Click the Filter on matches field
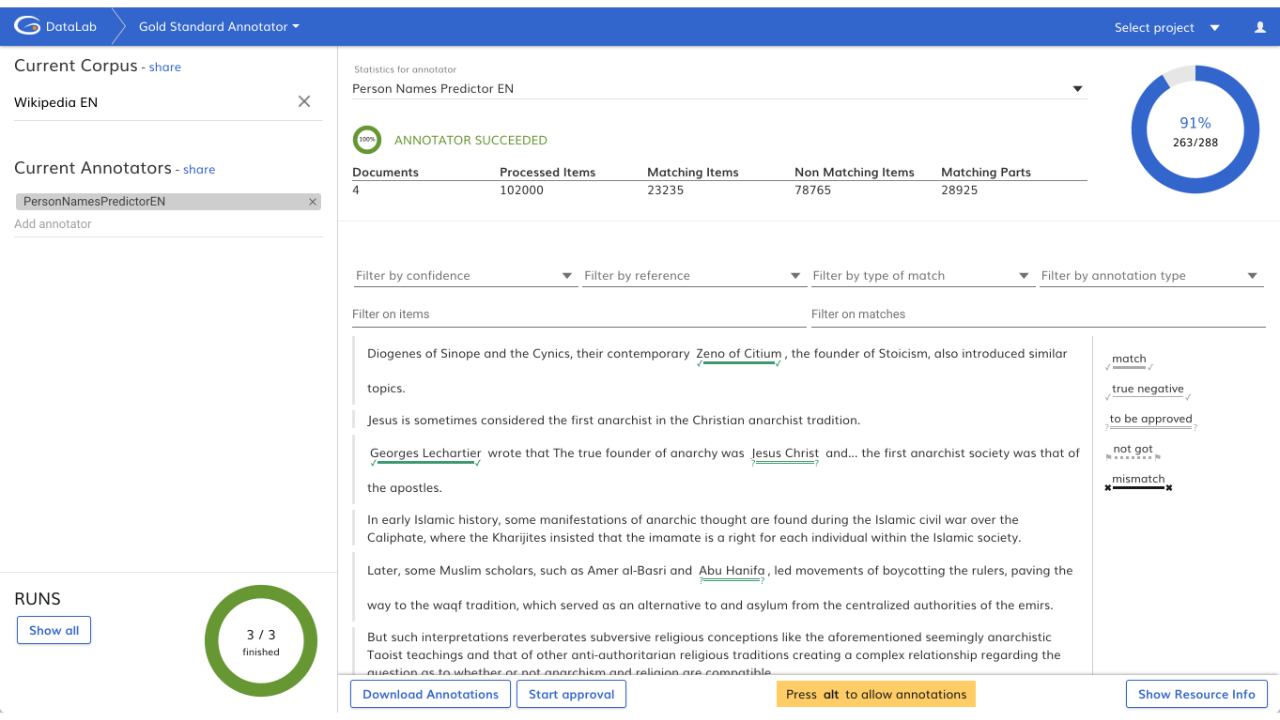 coord(1038,314)
